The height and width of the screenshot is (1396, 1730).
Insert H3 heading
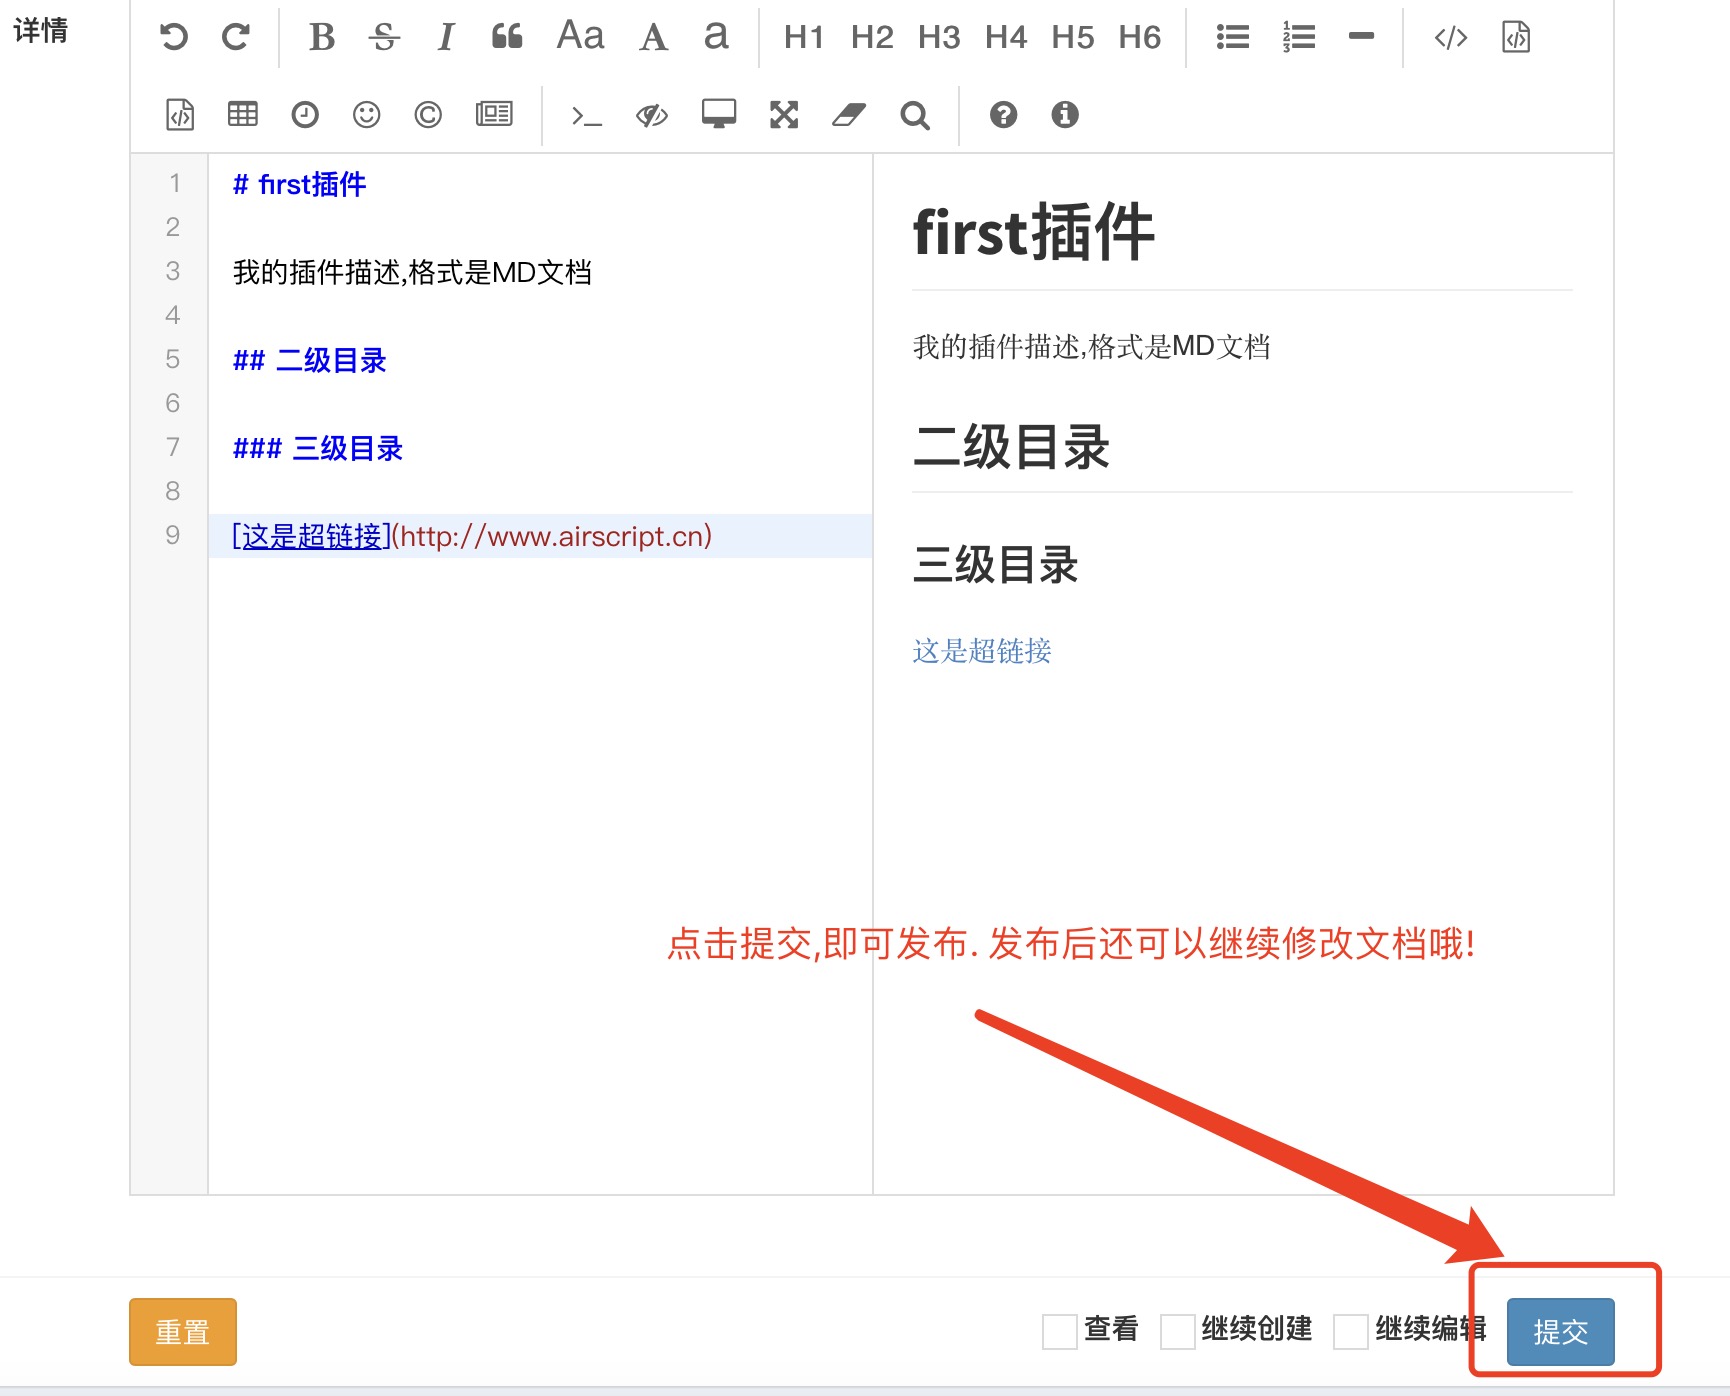click(x=939, y=37)
